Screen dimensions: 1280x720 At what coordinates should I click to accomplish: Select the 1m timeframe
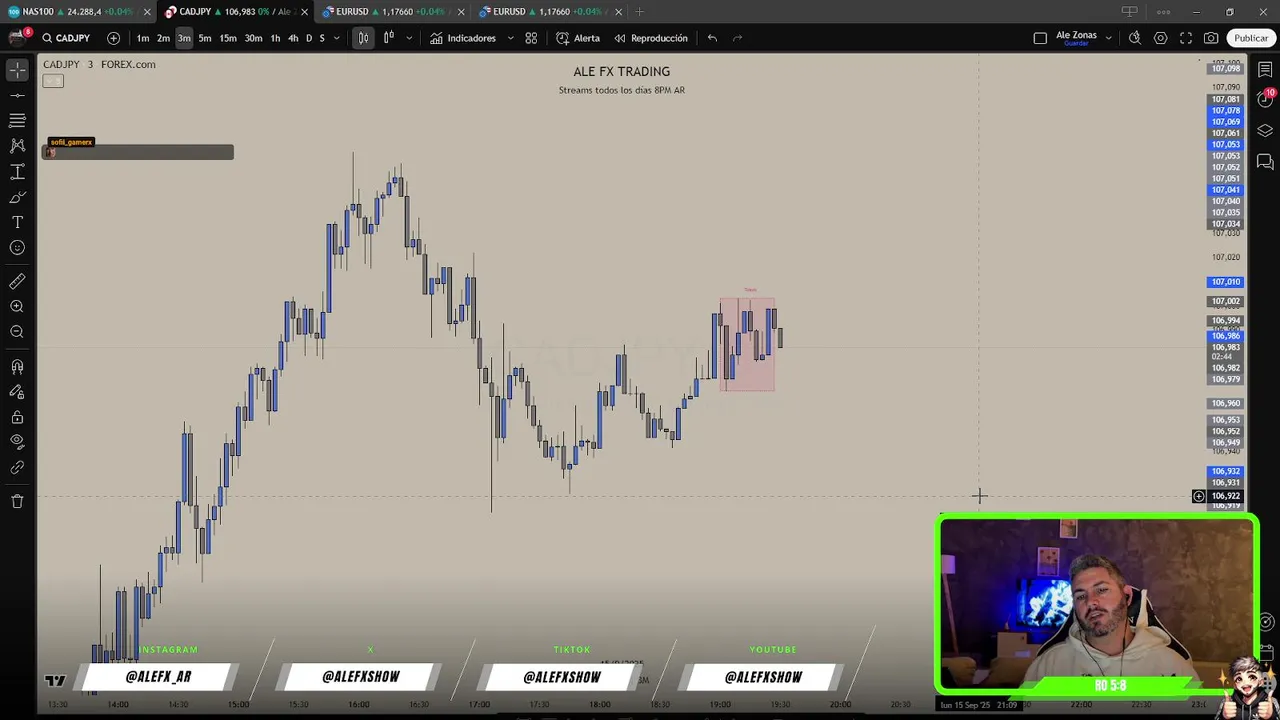(x=143, y=38)
